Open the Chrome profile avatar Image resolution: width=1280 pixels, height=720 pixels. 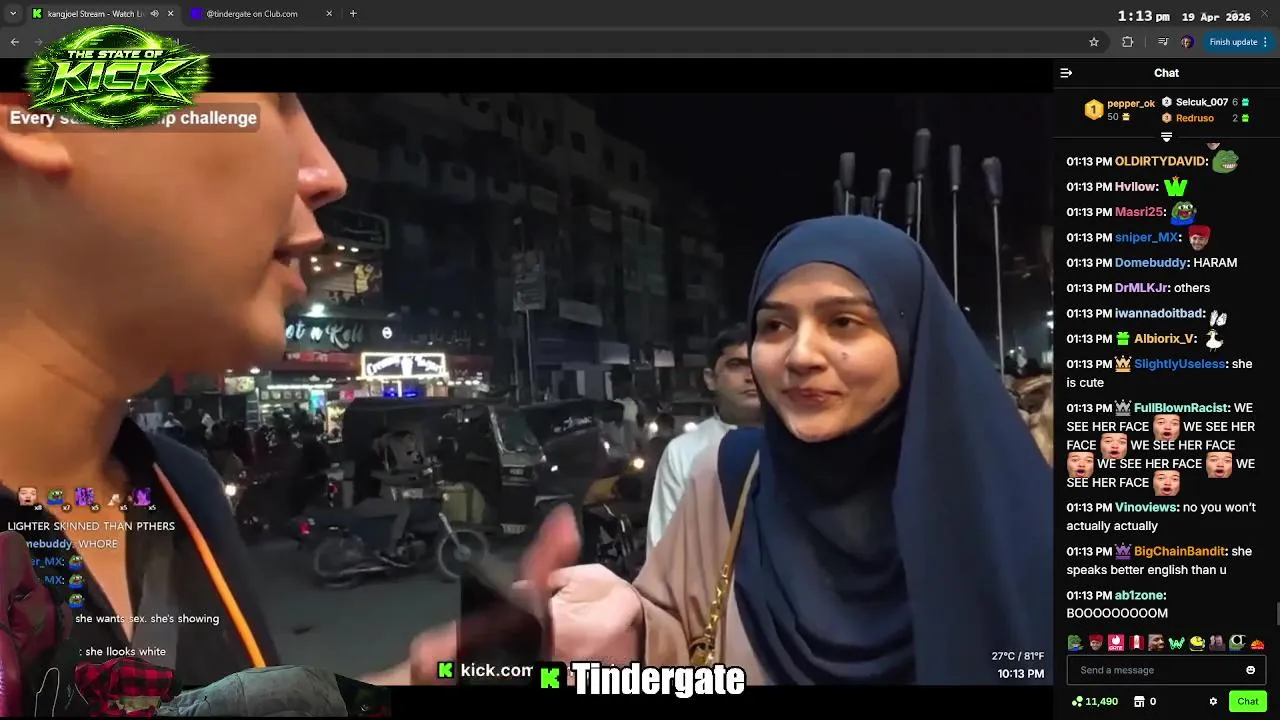1187,42
